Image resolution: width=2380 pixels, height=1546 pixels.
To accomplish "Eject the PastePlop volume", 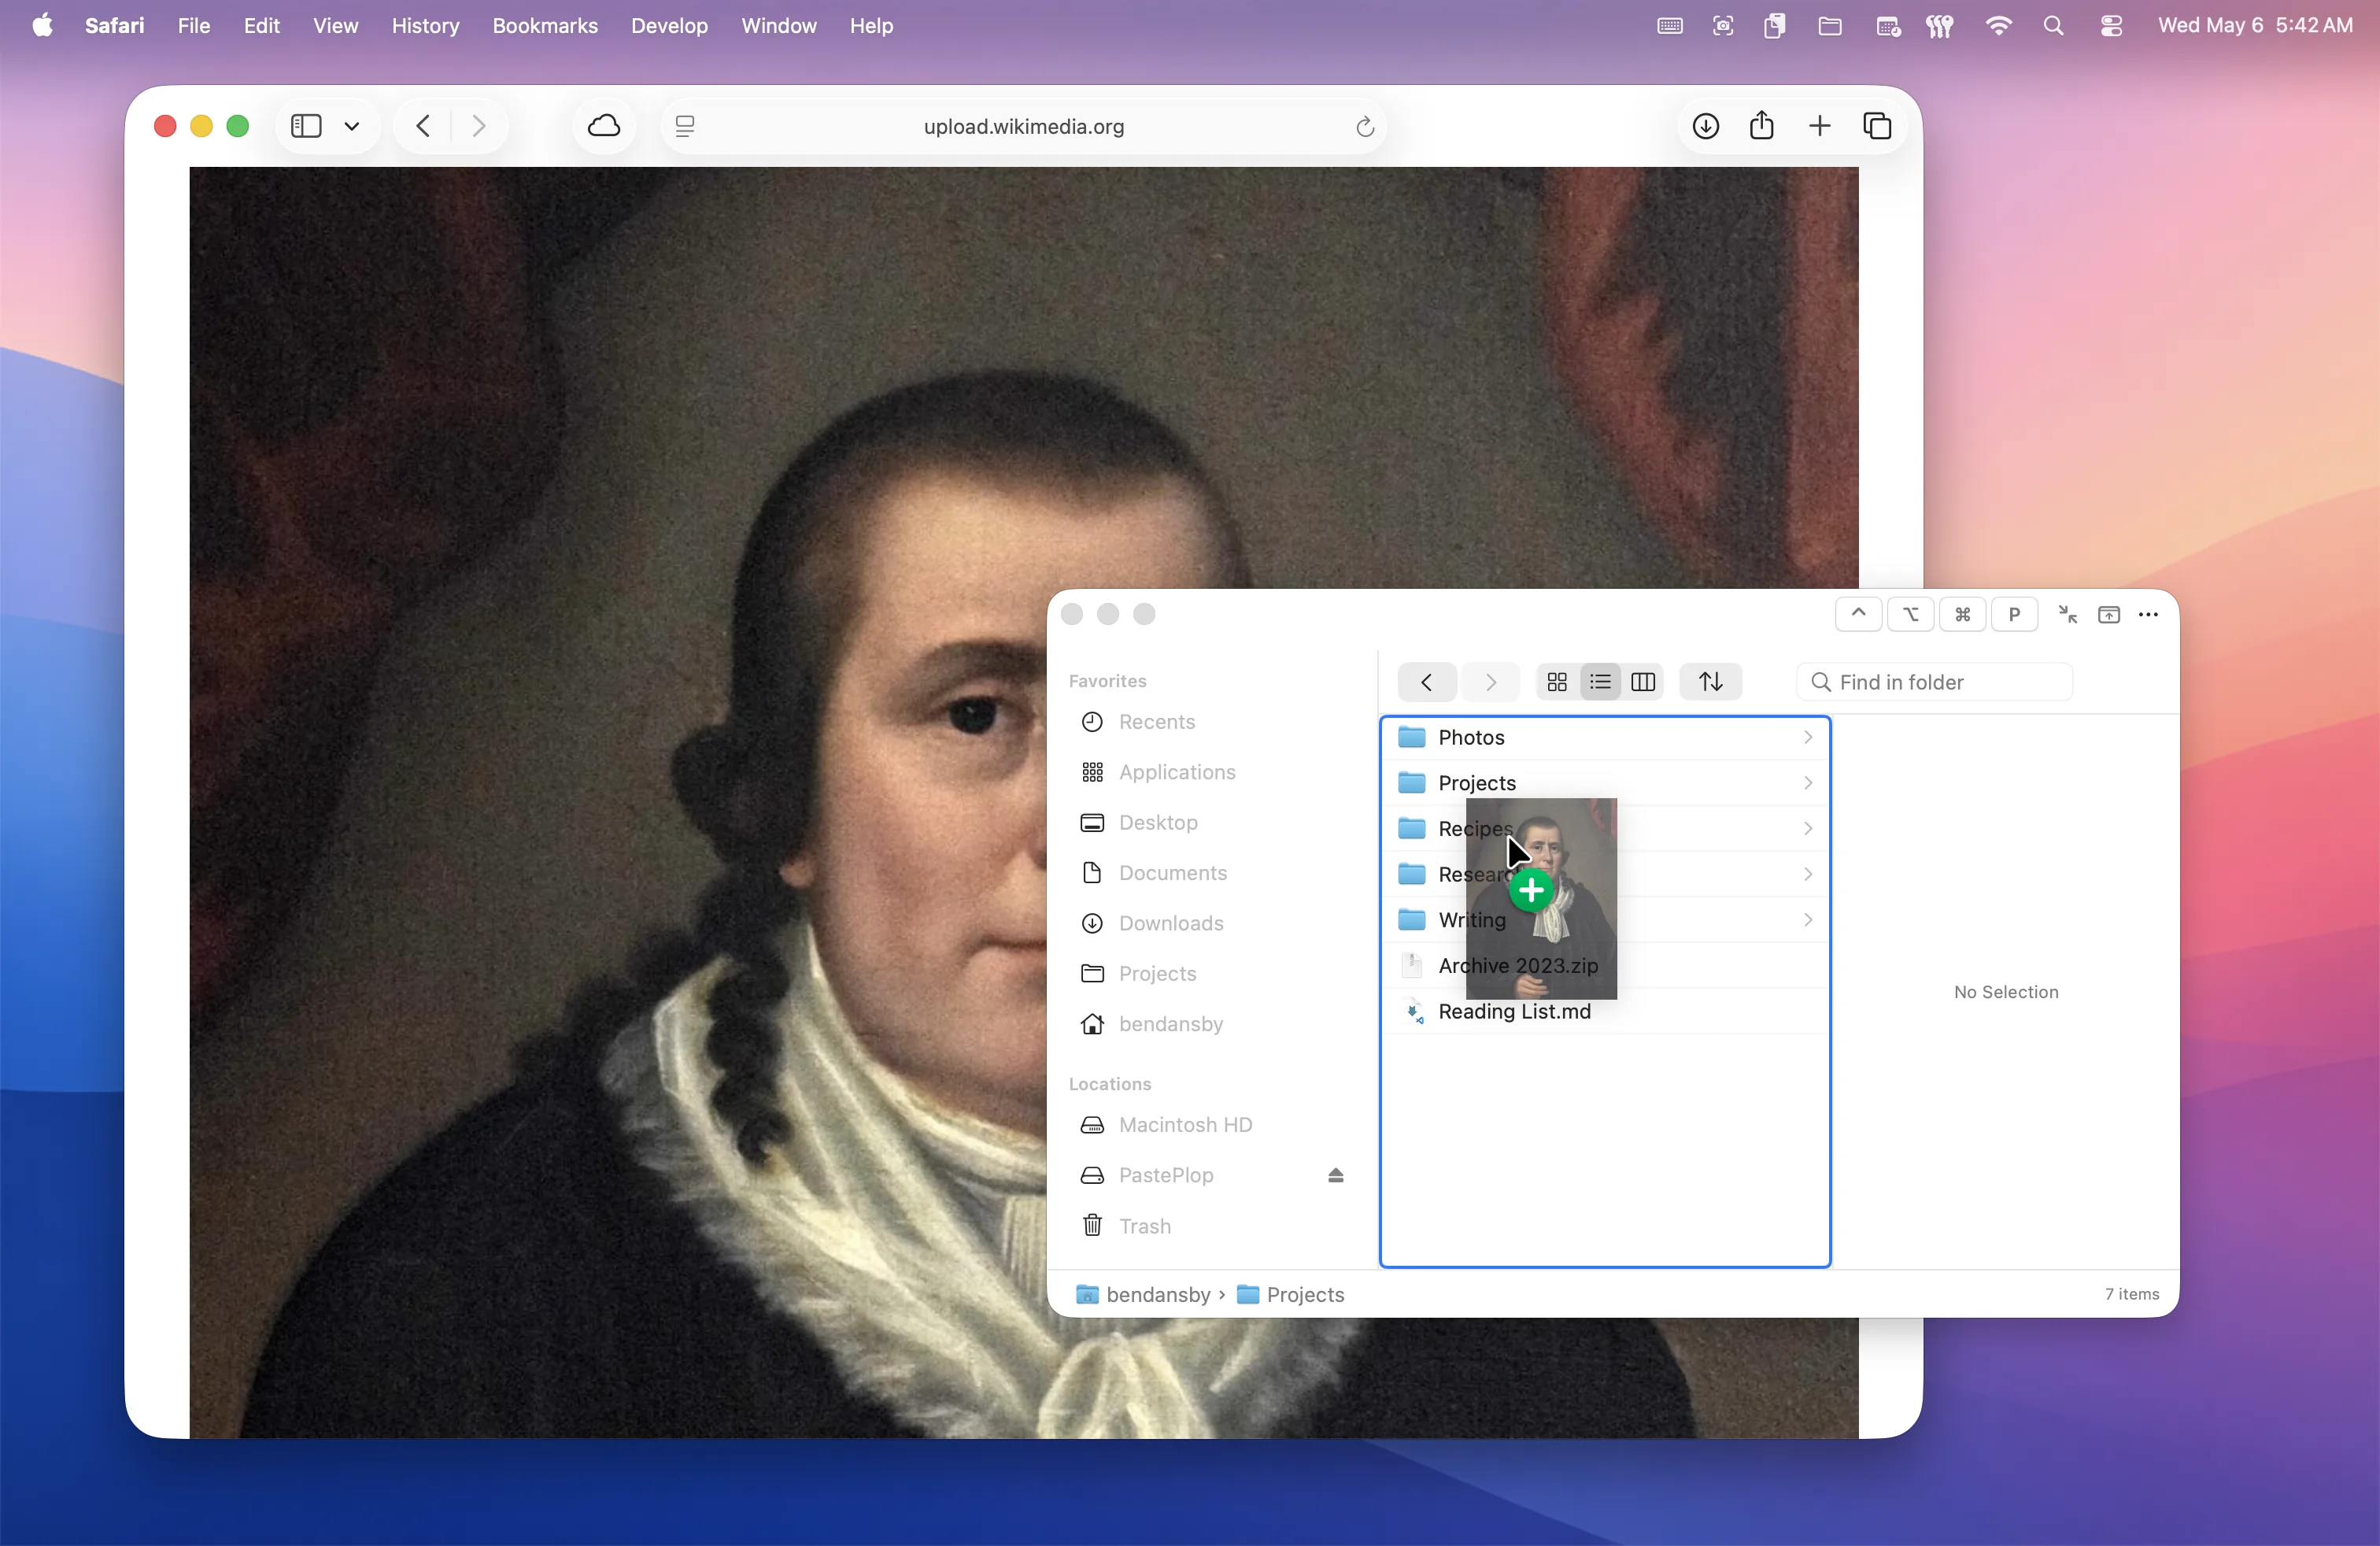I will pos(1336,1175).
